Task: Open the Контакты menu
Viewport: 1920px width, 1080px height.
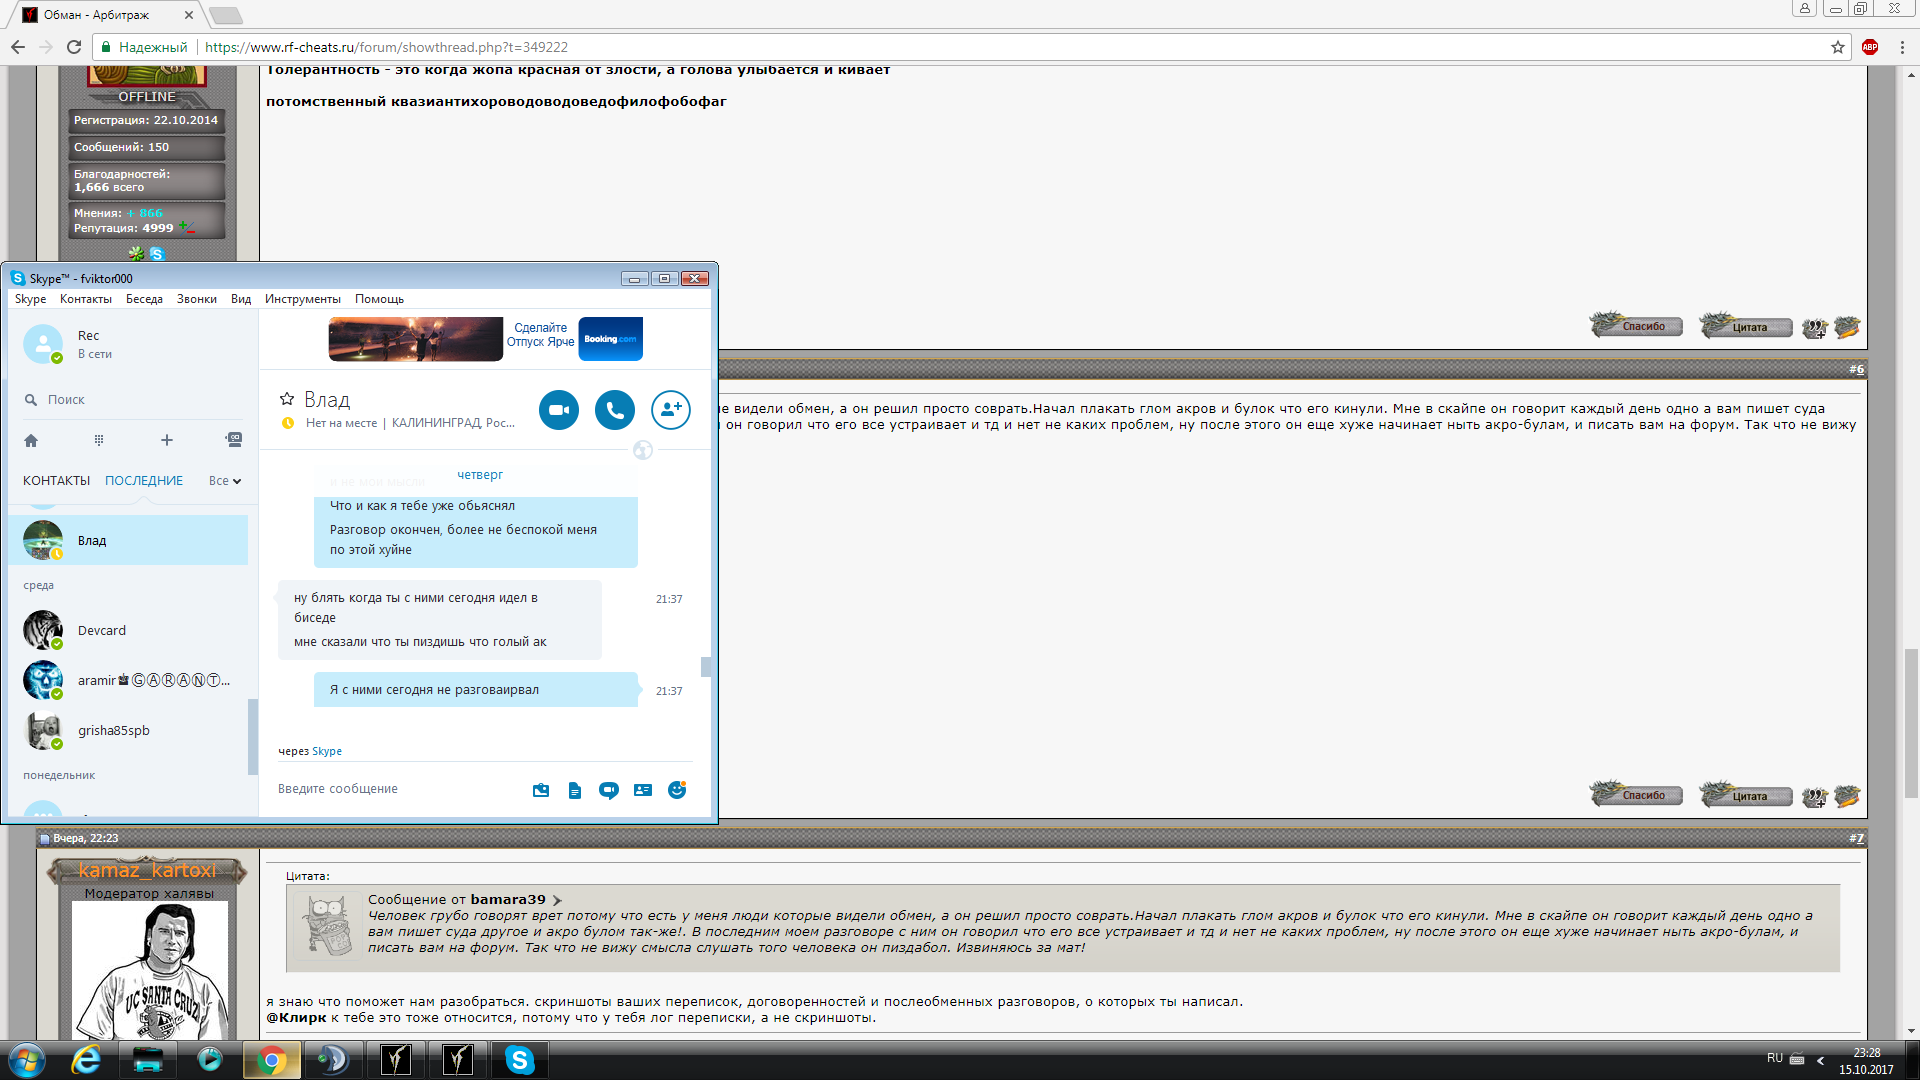Action: 86,299
